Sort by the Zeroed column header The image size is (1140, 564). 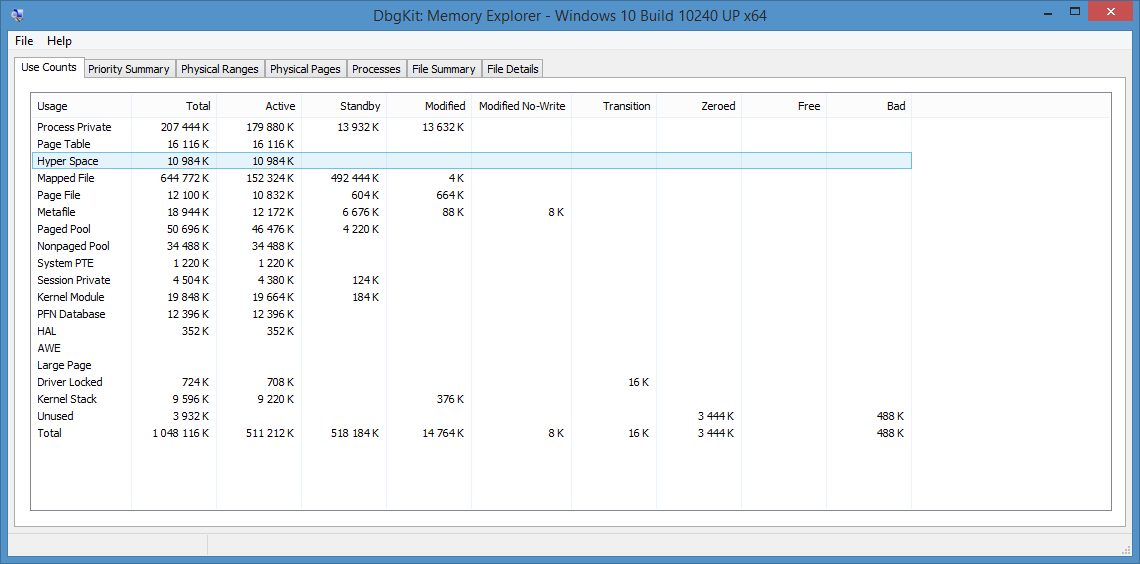pyautogui.click(x=699, y=106)
